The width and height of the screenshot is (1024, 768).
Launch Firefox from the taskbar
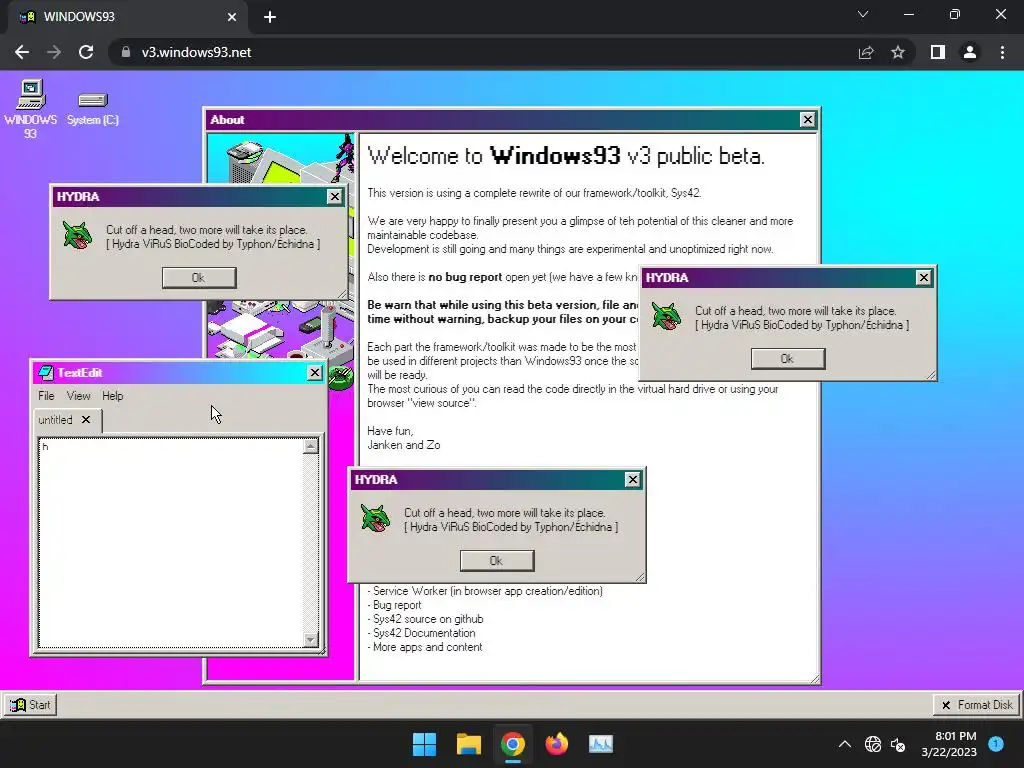coord(557,744)
